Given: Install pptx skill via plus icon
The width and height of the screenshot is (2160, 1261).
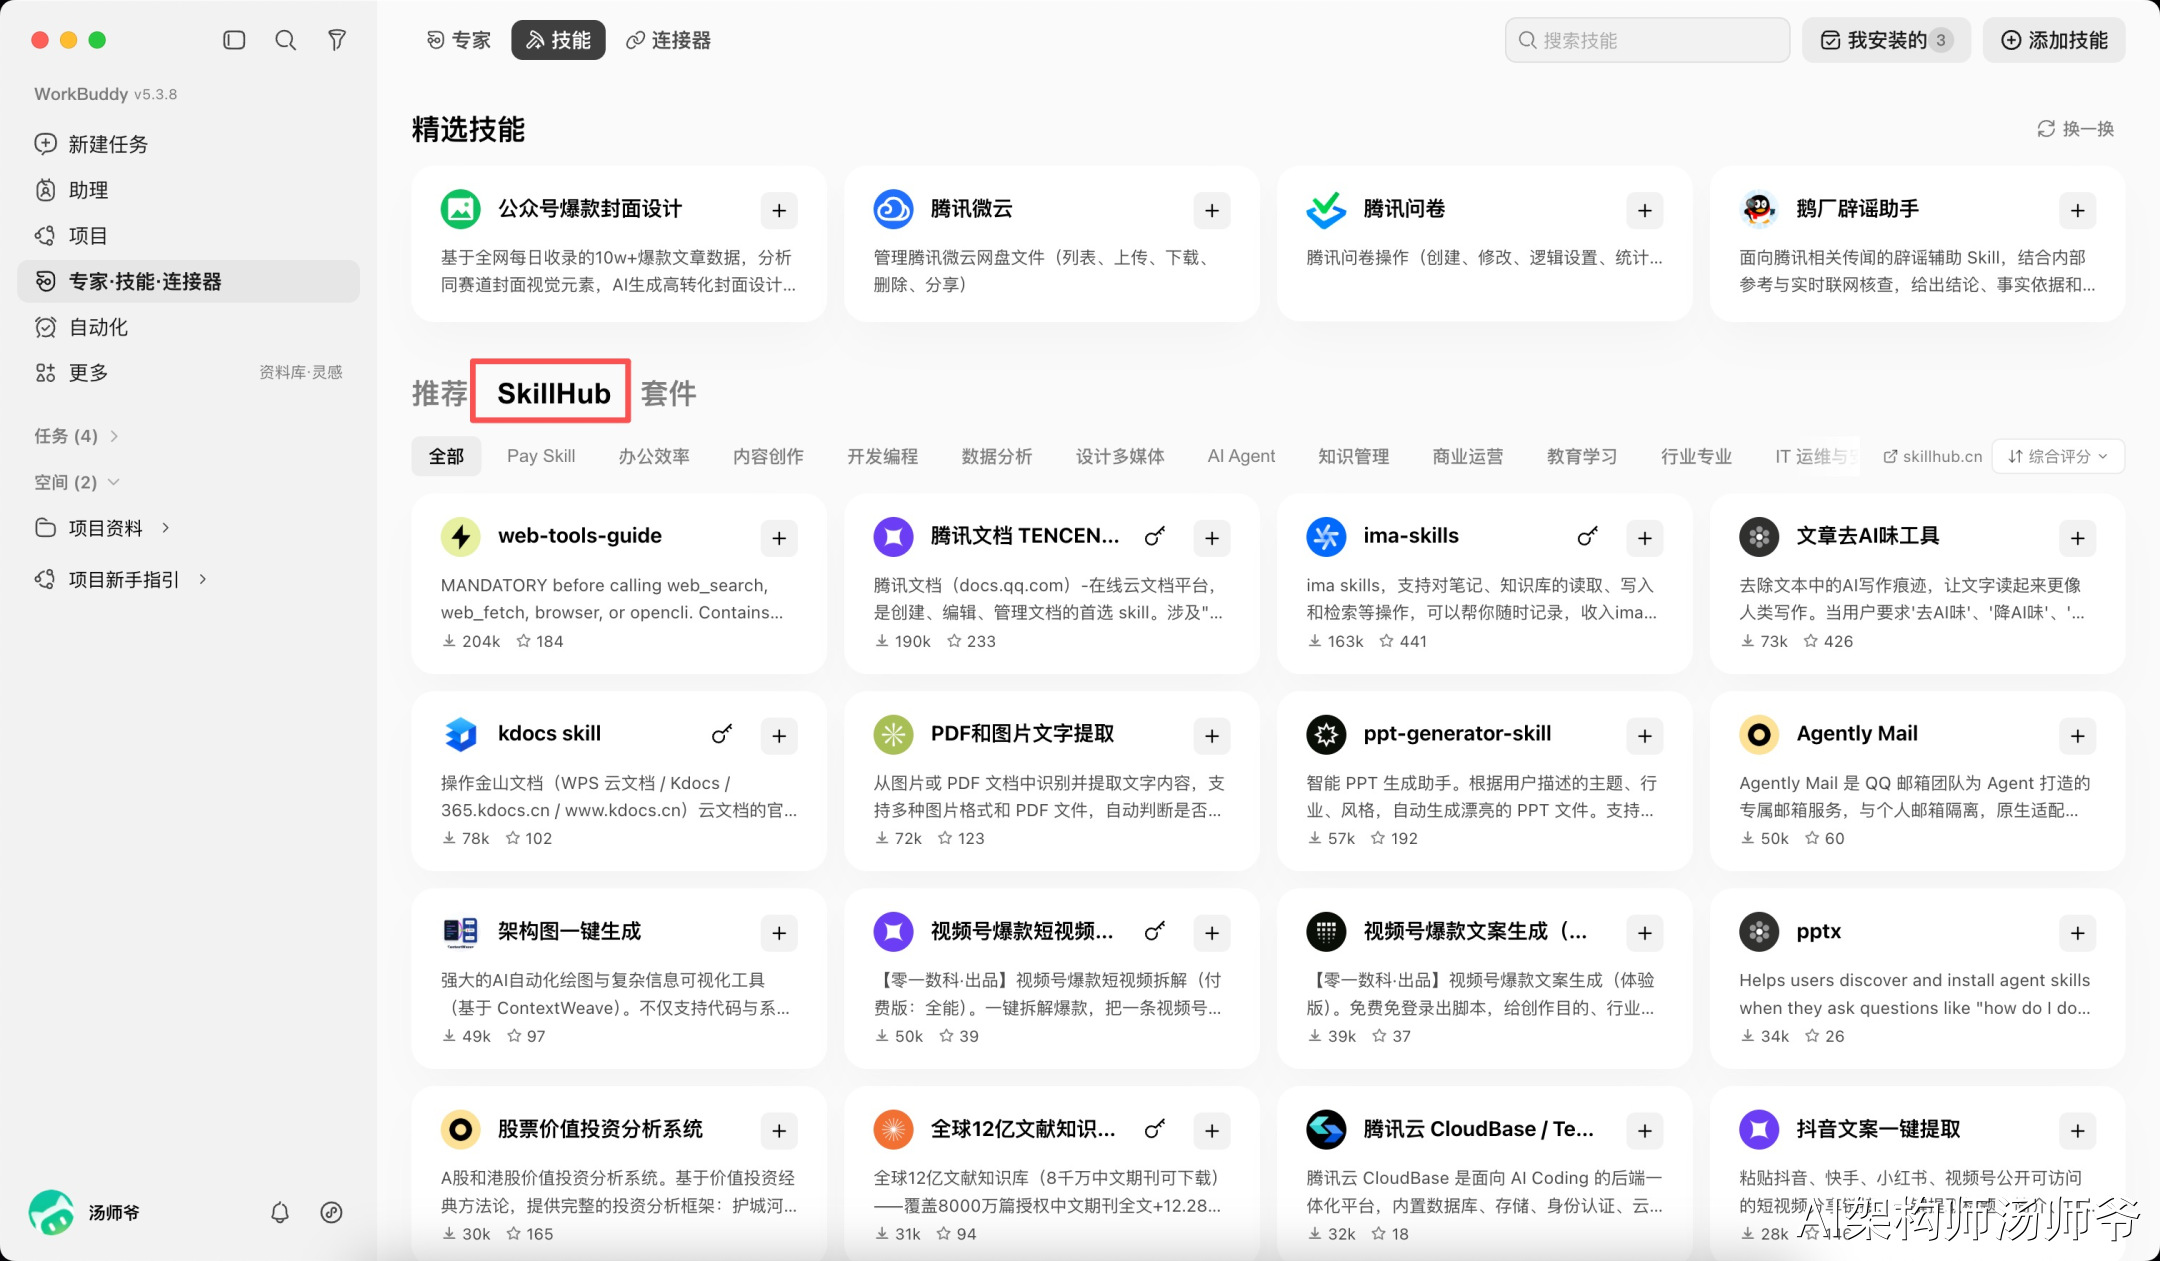Looking at the screenshot, I should 2078,933.
